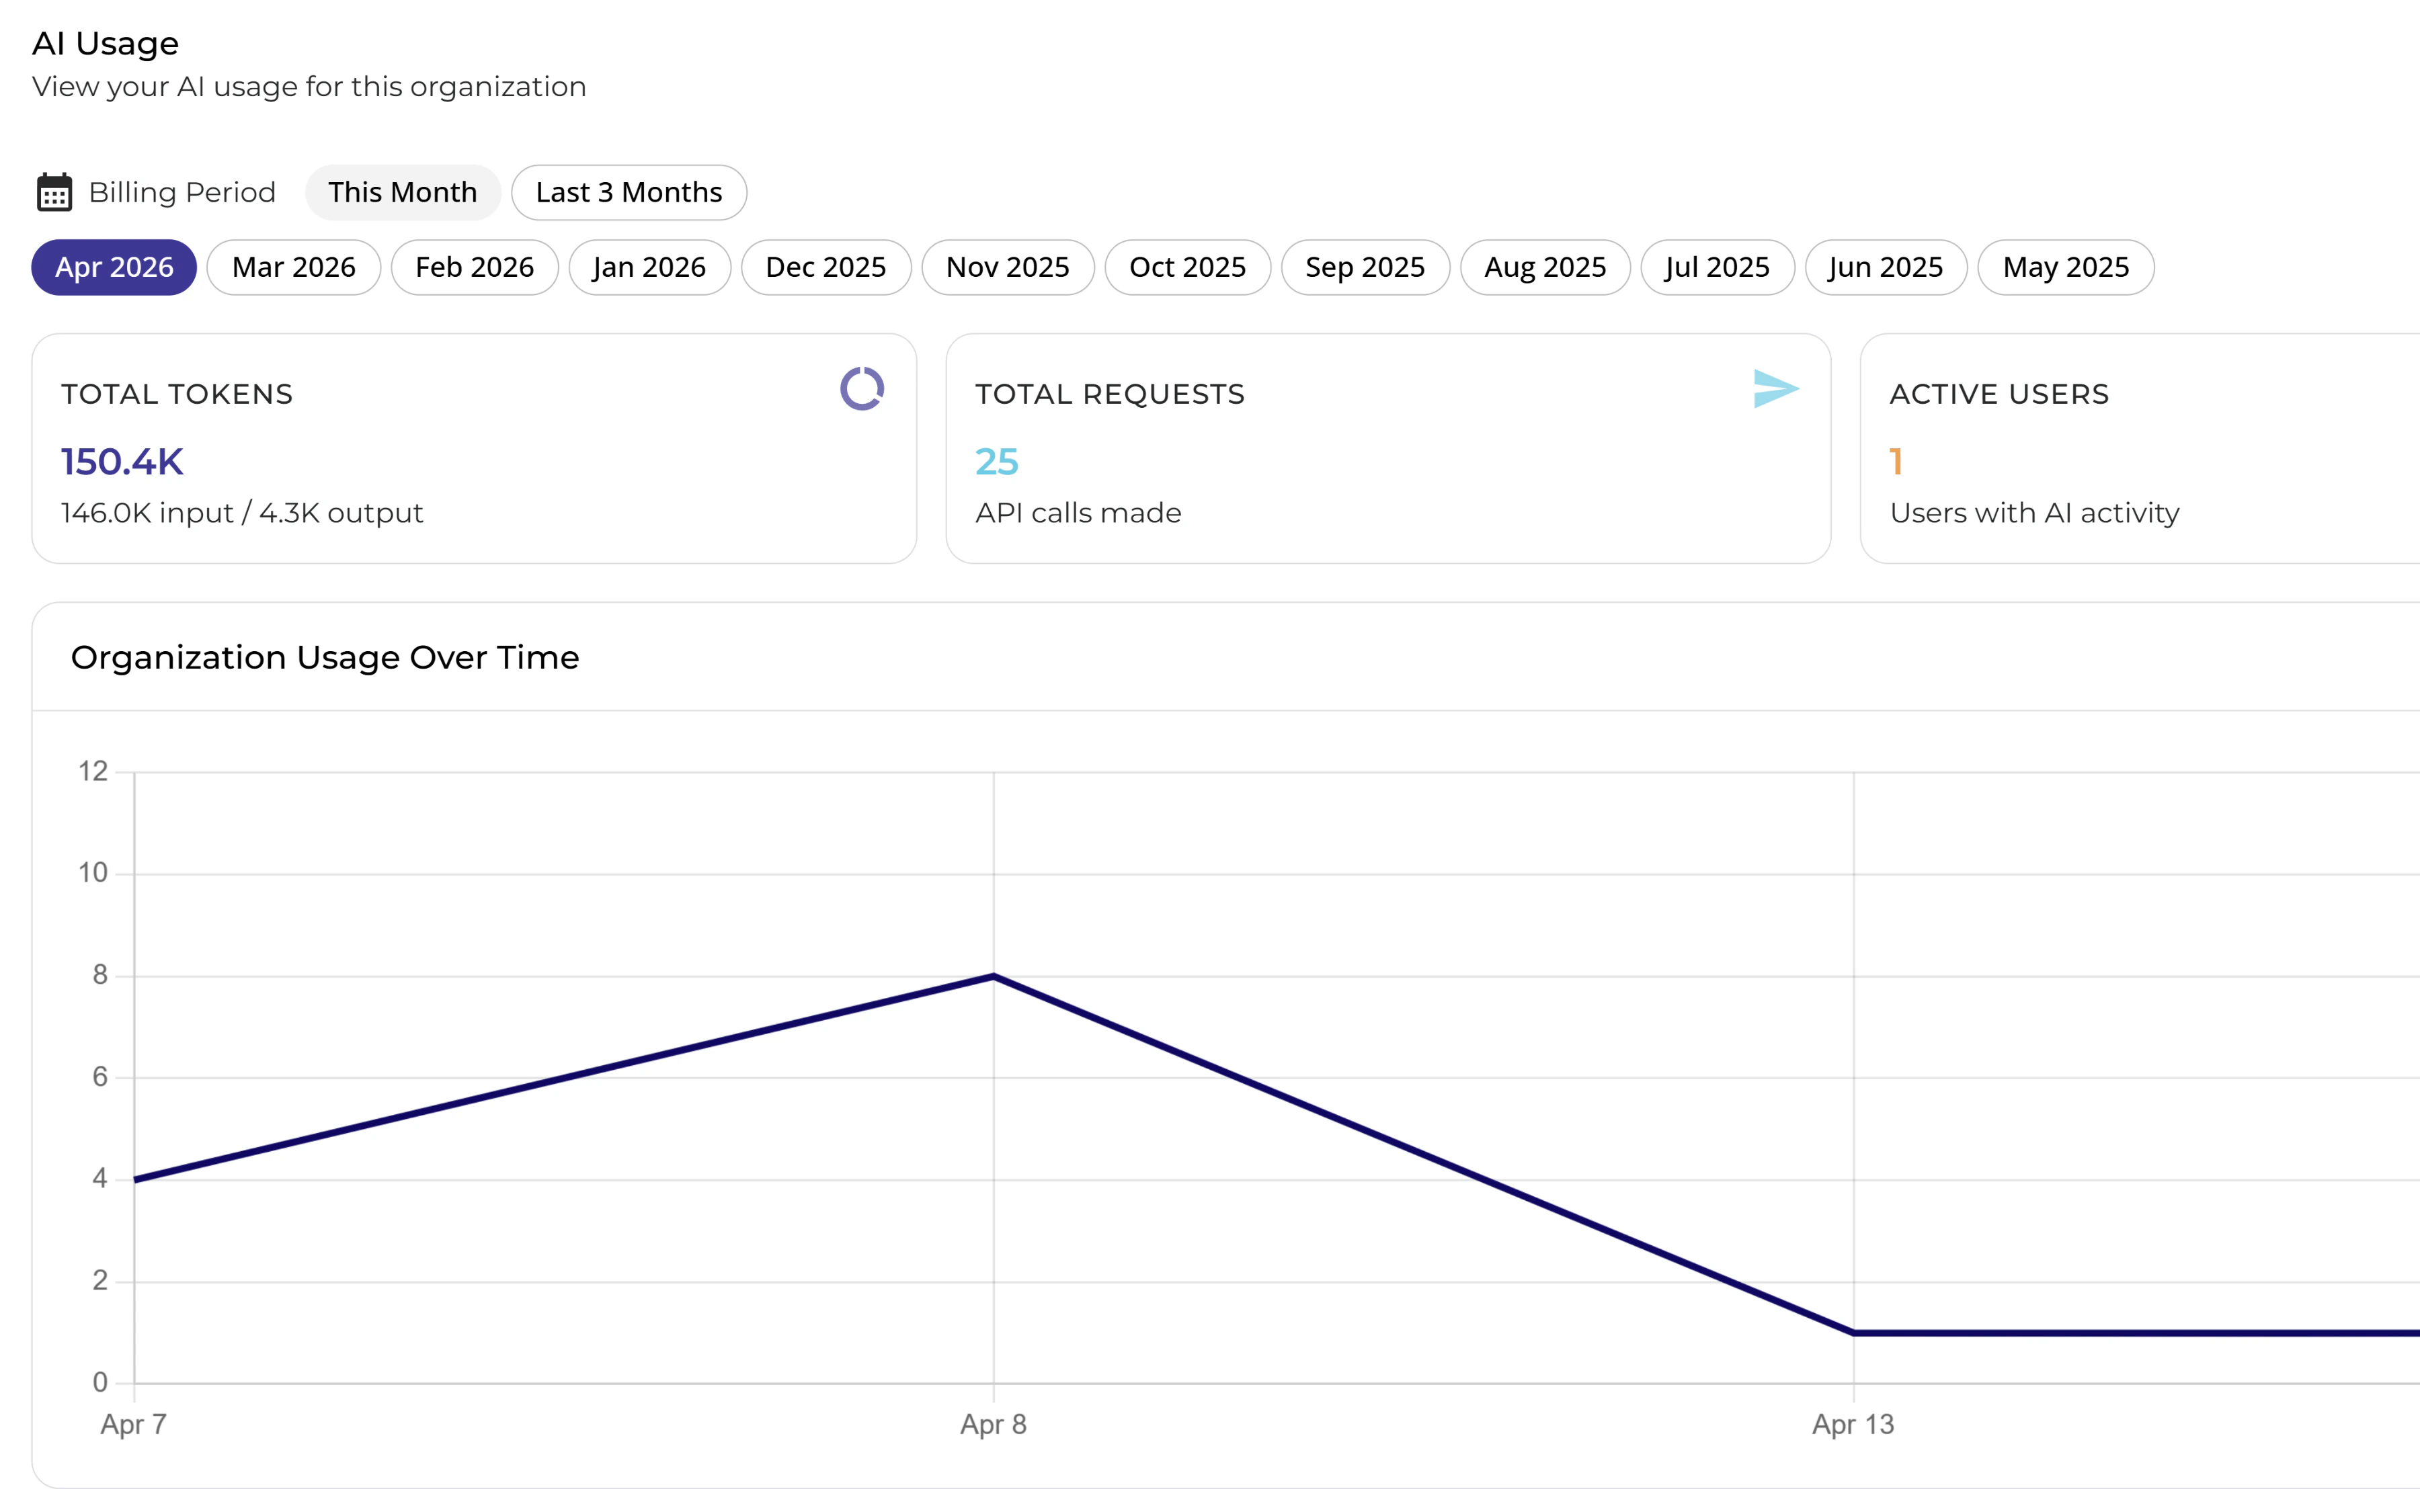The width and height of the screenshot is (2420, 1512).
Task: Click the Aug 2025 month pill
Action: [x=1544, y=267]
